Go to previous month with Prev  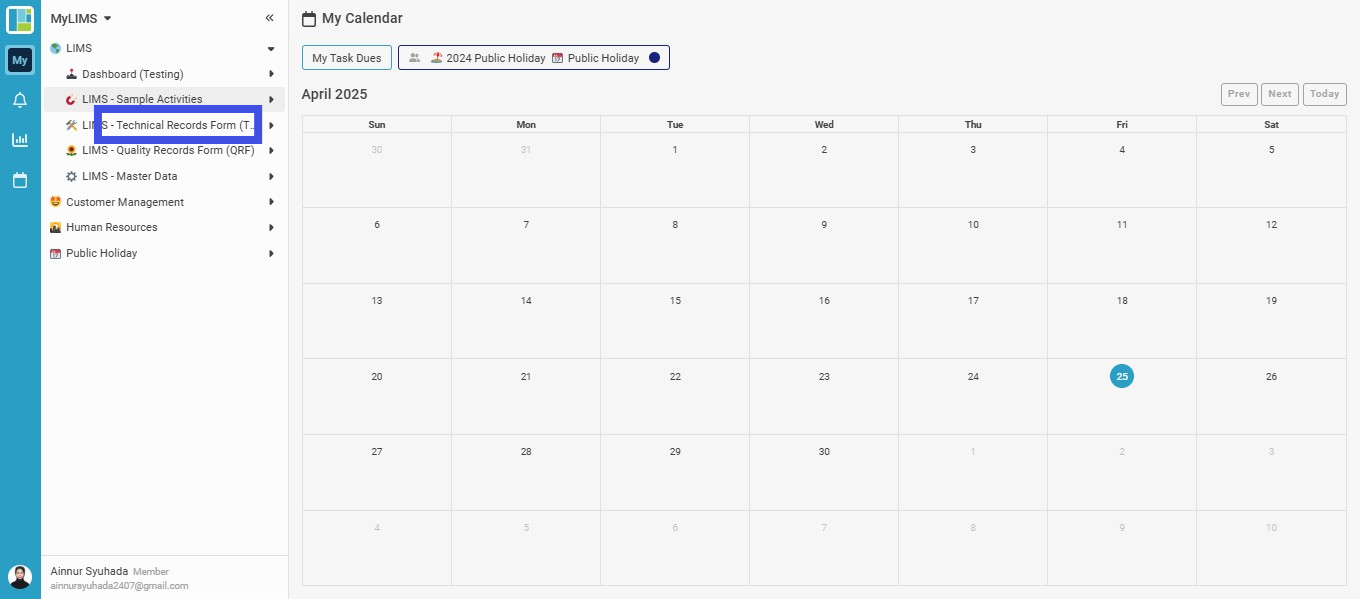pos(1239,94)
